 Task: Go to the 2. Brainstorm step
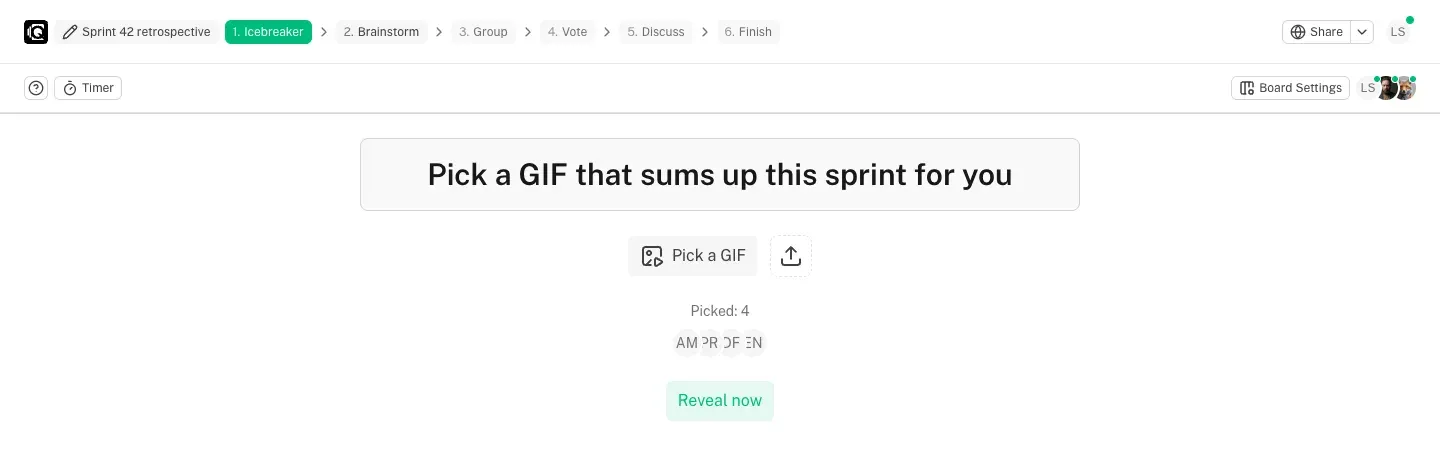381,32
